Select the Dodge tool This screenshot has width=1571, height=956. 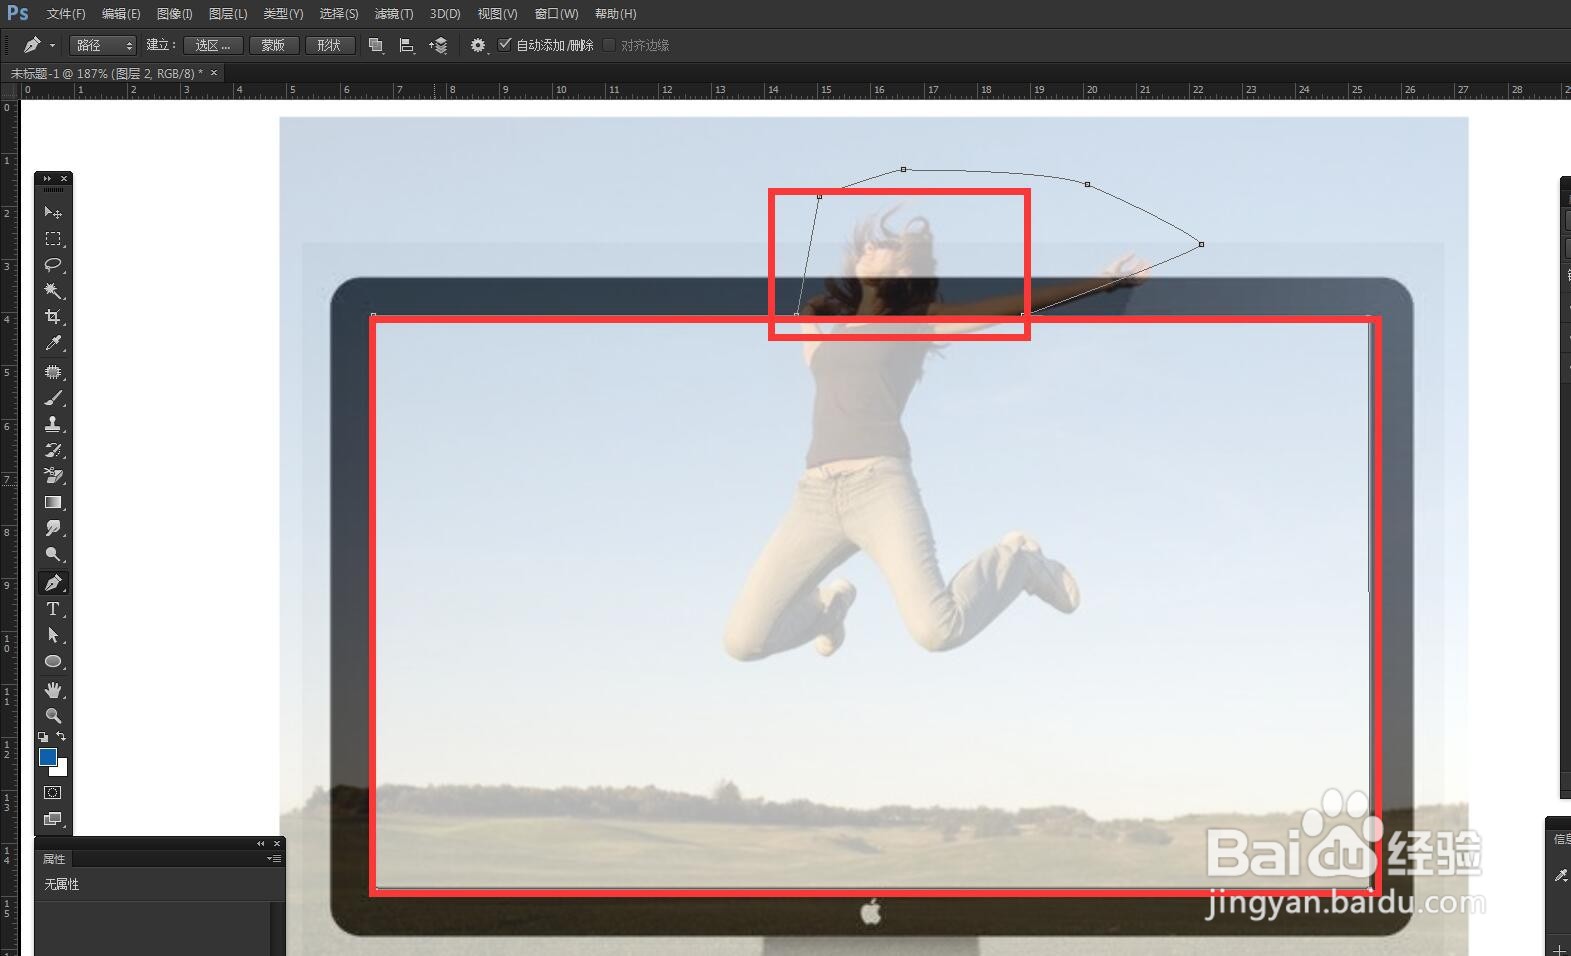53,554
